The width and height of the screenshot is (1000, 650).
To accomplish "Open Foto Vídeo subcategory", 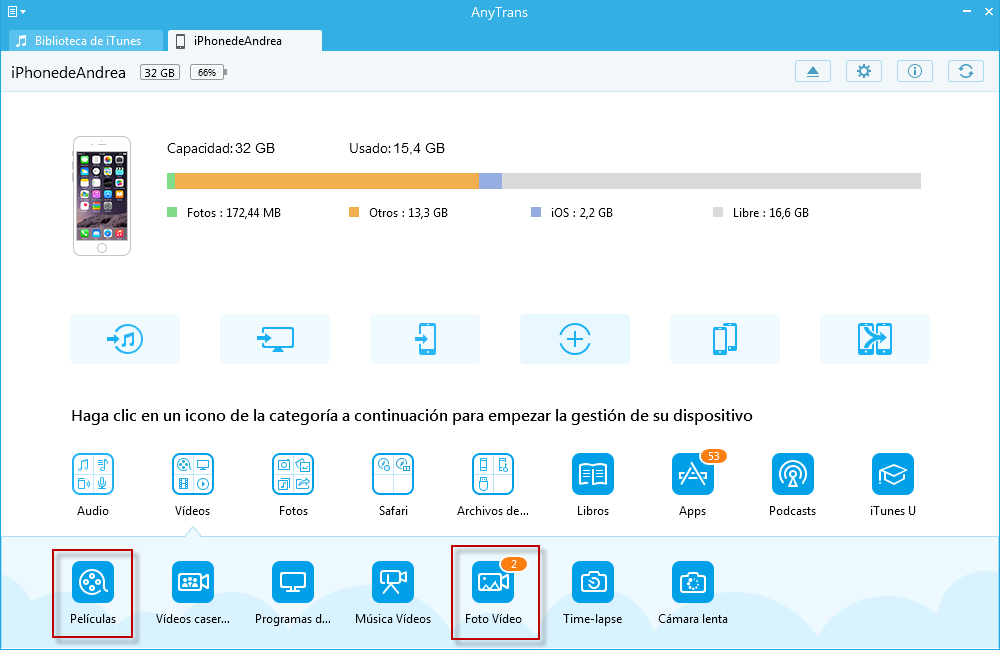I will tap(493, 593).
